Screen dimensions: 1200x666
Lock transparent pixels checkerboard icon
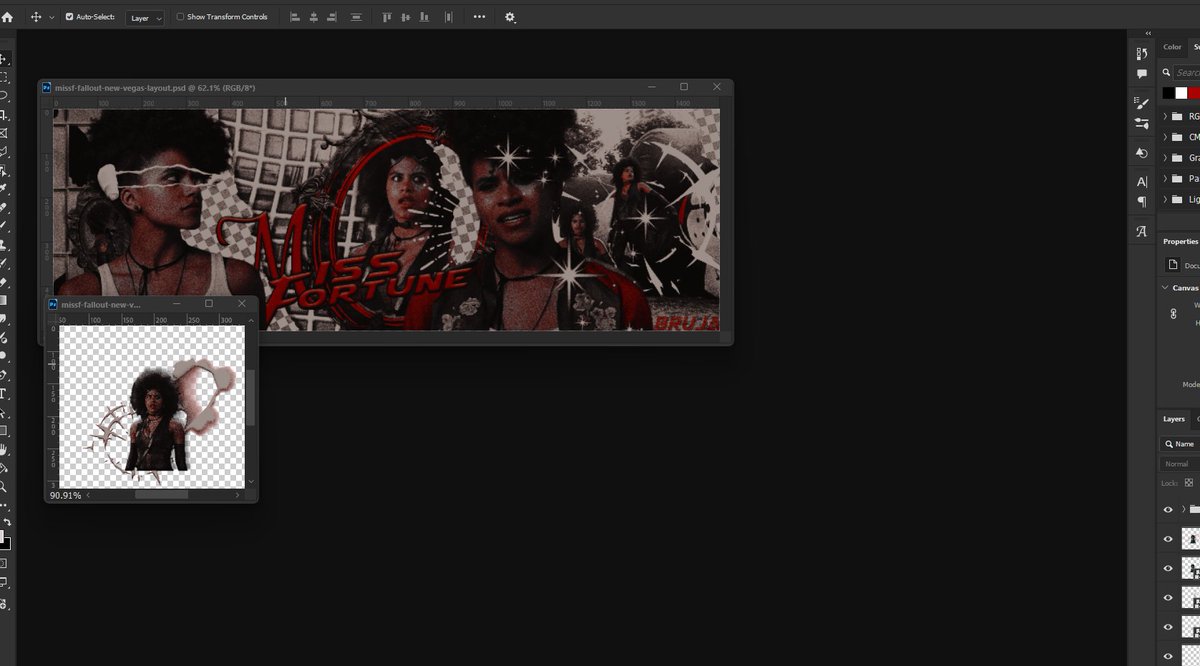point(1189,482)
